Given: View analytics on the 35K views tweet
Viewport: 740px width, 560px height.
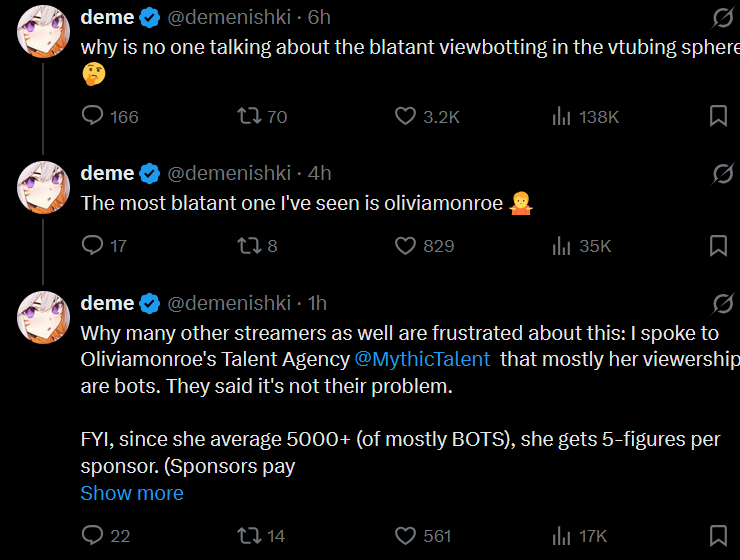Looking at the screenshot, I should [562, 246].
